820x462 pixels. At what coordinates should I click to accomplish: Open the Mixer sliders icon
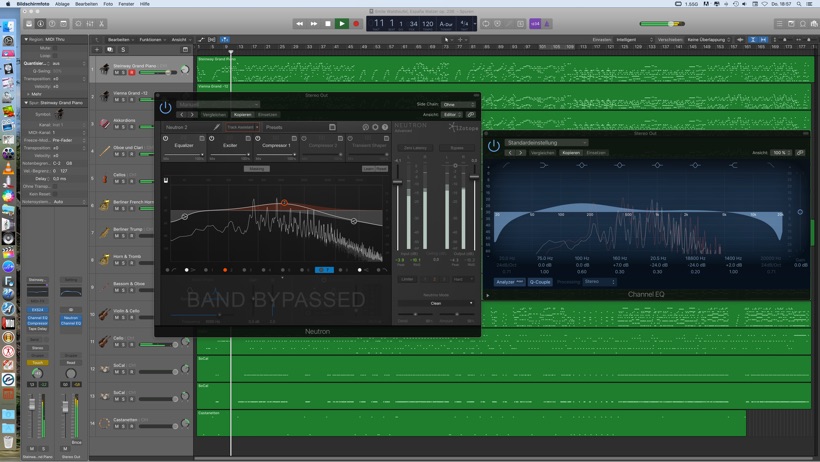tap(90, 24)
